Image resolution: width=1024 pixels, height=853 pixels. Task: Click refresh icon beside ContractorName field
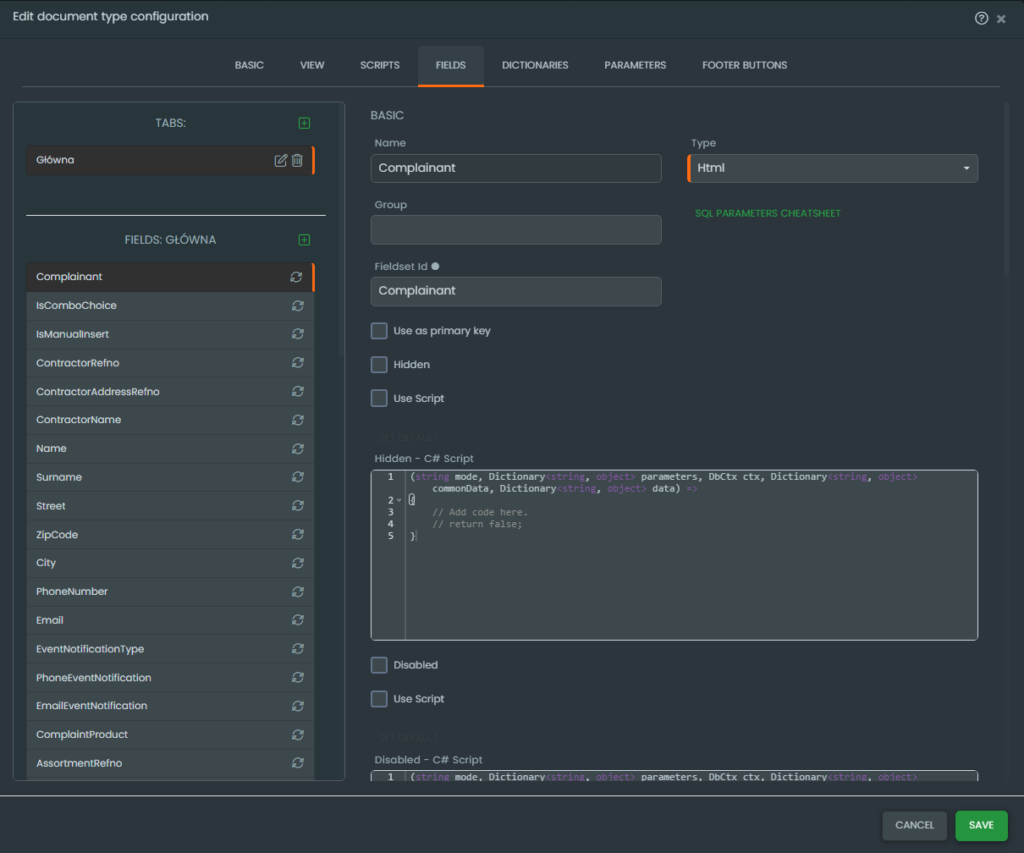(297, 420)
